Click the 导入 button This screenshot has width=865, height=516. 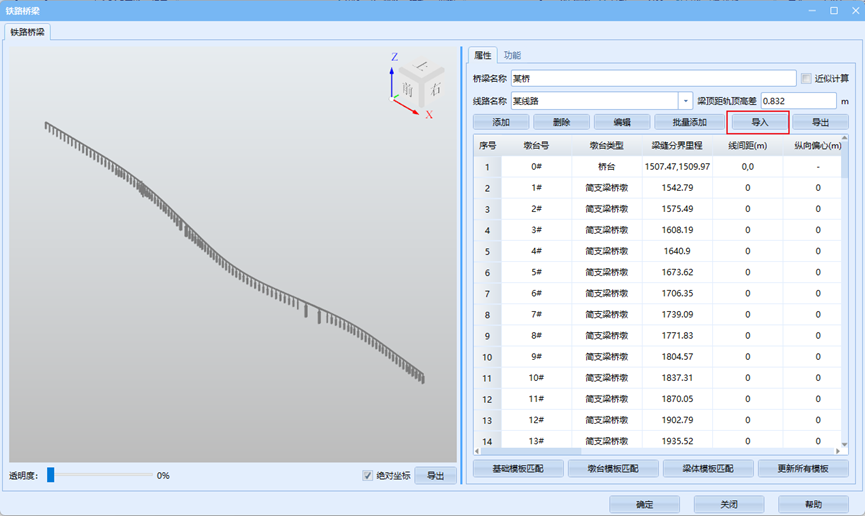(759, 122)
